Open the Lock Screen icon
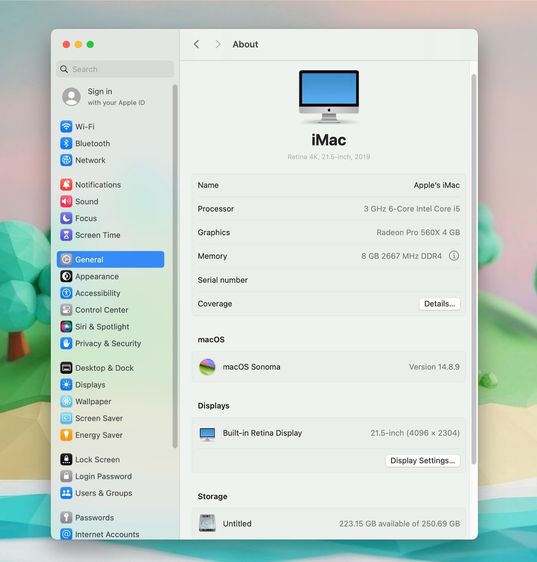 66,459
